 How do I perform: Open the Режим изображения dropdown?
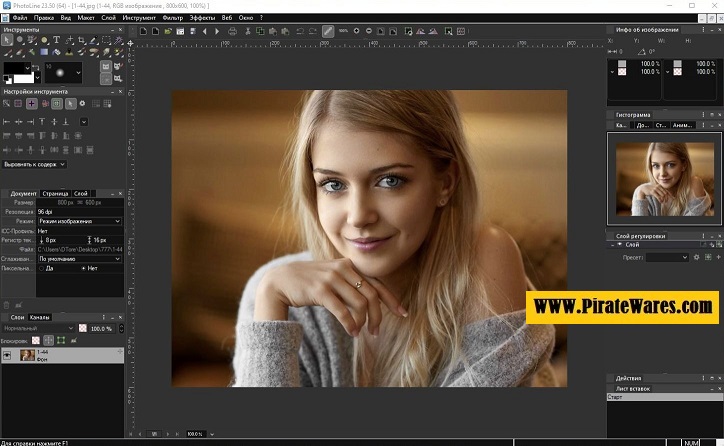coord(79,221)
